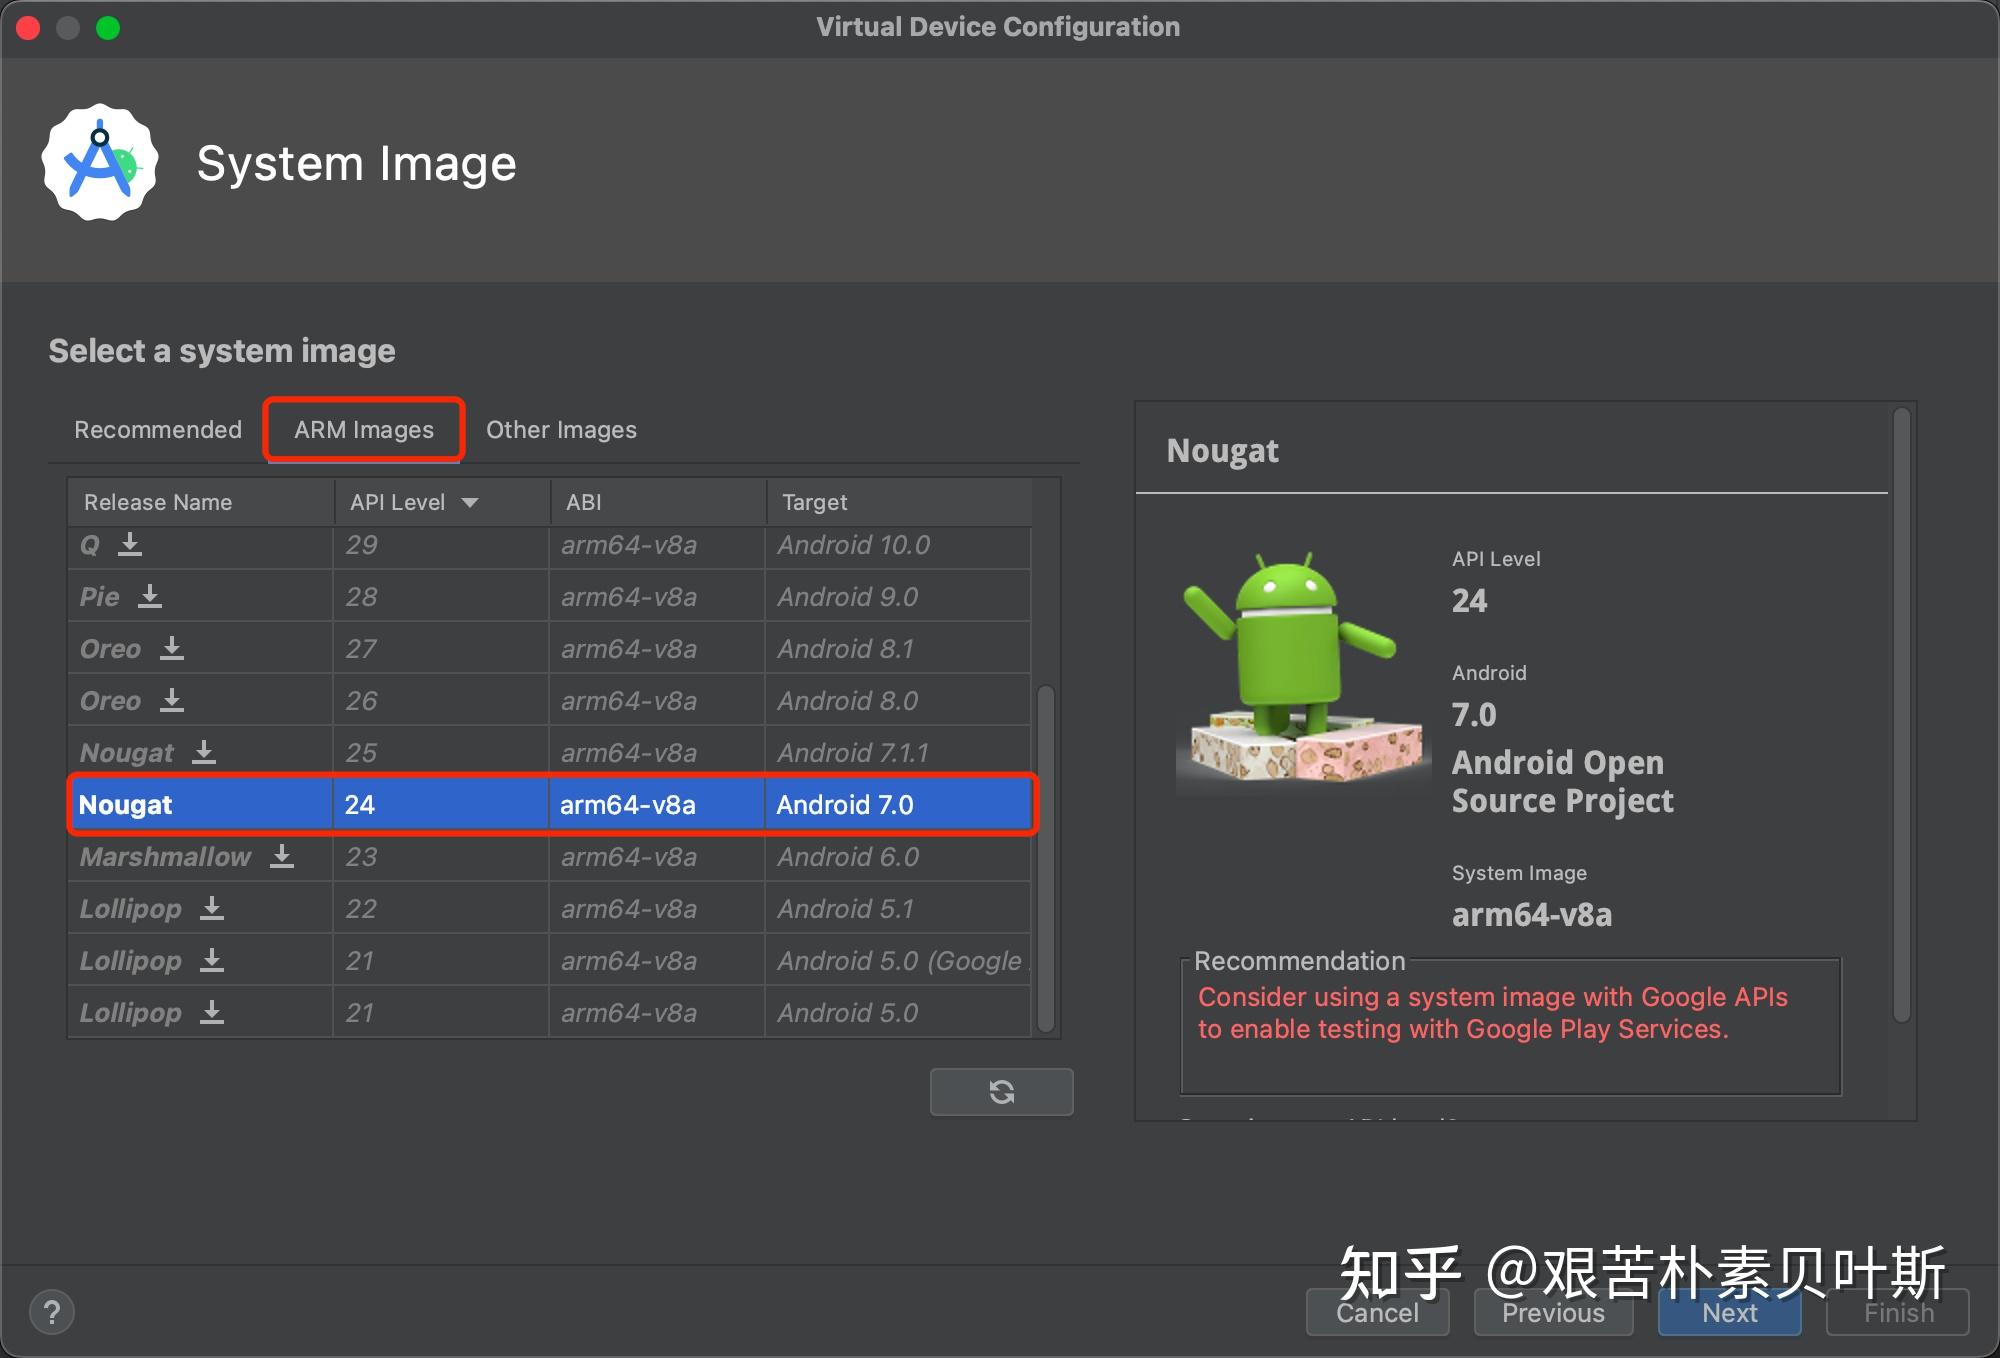Select the Android 6.0 target cell
This screenshot has width=2000, height=1358.
tap(898, 857)
